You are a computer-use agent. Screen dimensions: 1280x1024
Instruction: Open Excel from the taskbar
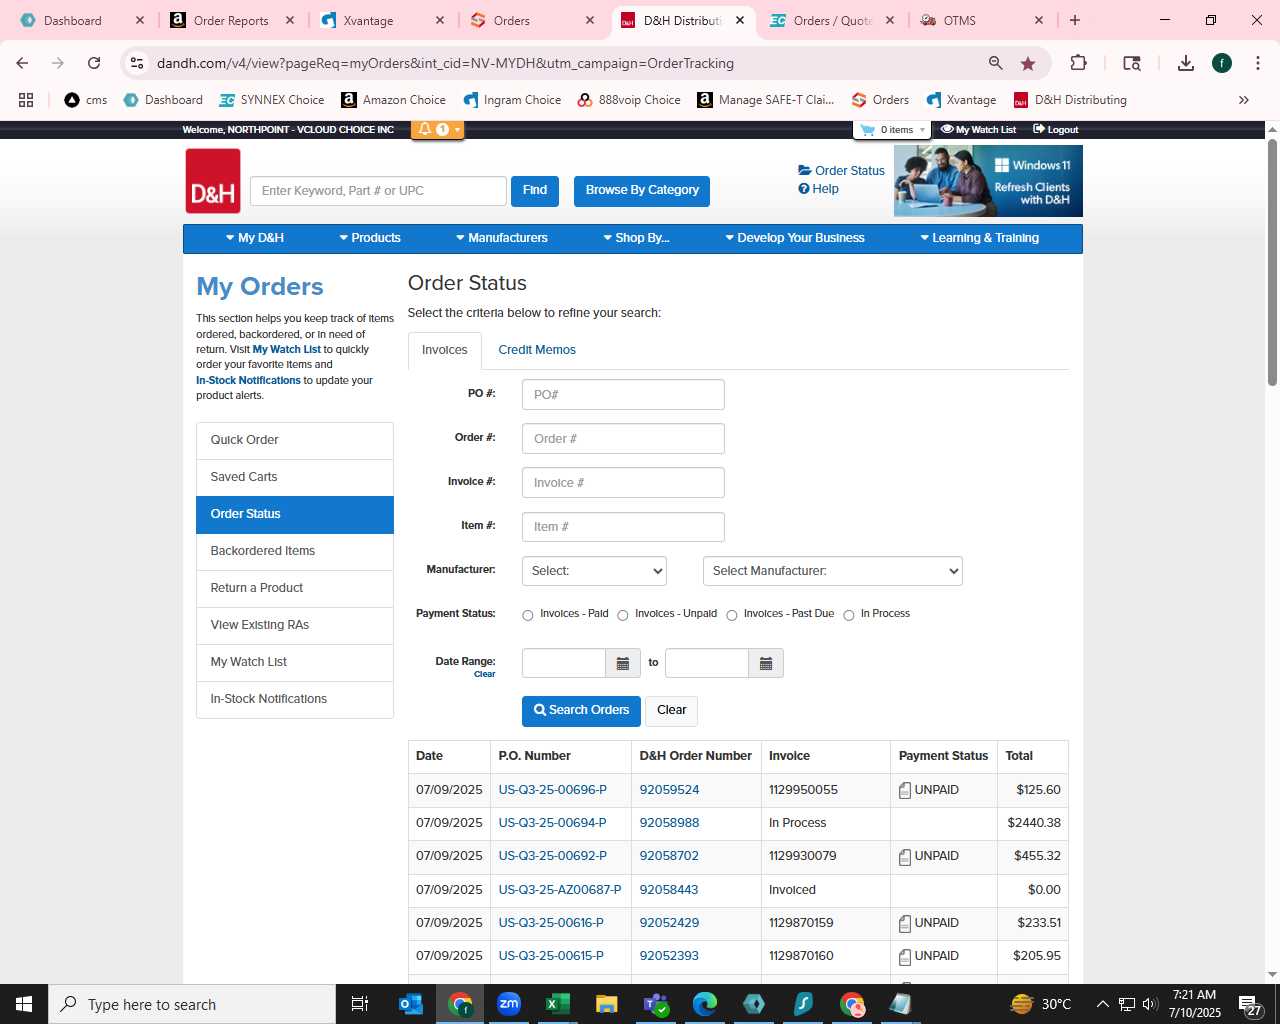(x=558, y=1004)
